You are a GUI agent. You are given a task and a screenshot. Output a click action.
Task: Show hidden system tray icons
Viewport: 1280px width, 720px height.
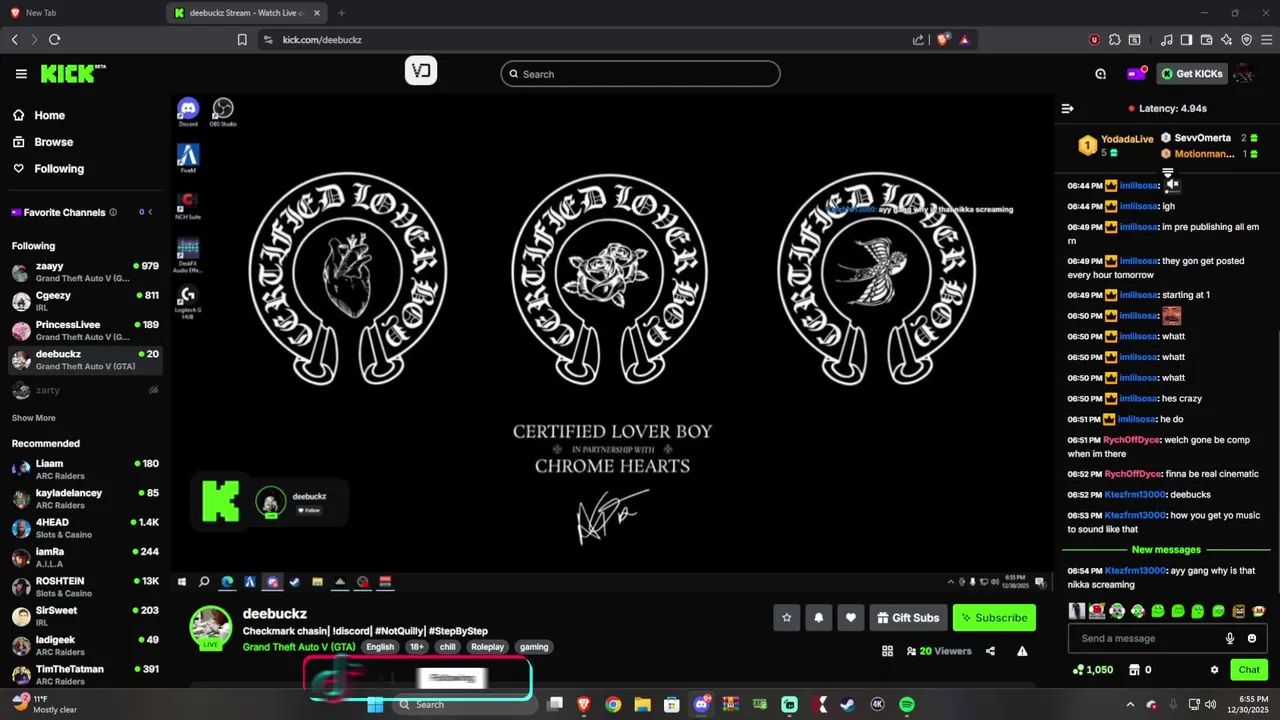(1130, 704)
